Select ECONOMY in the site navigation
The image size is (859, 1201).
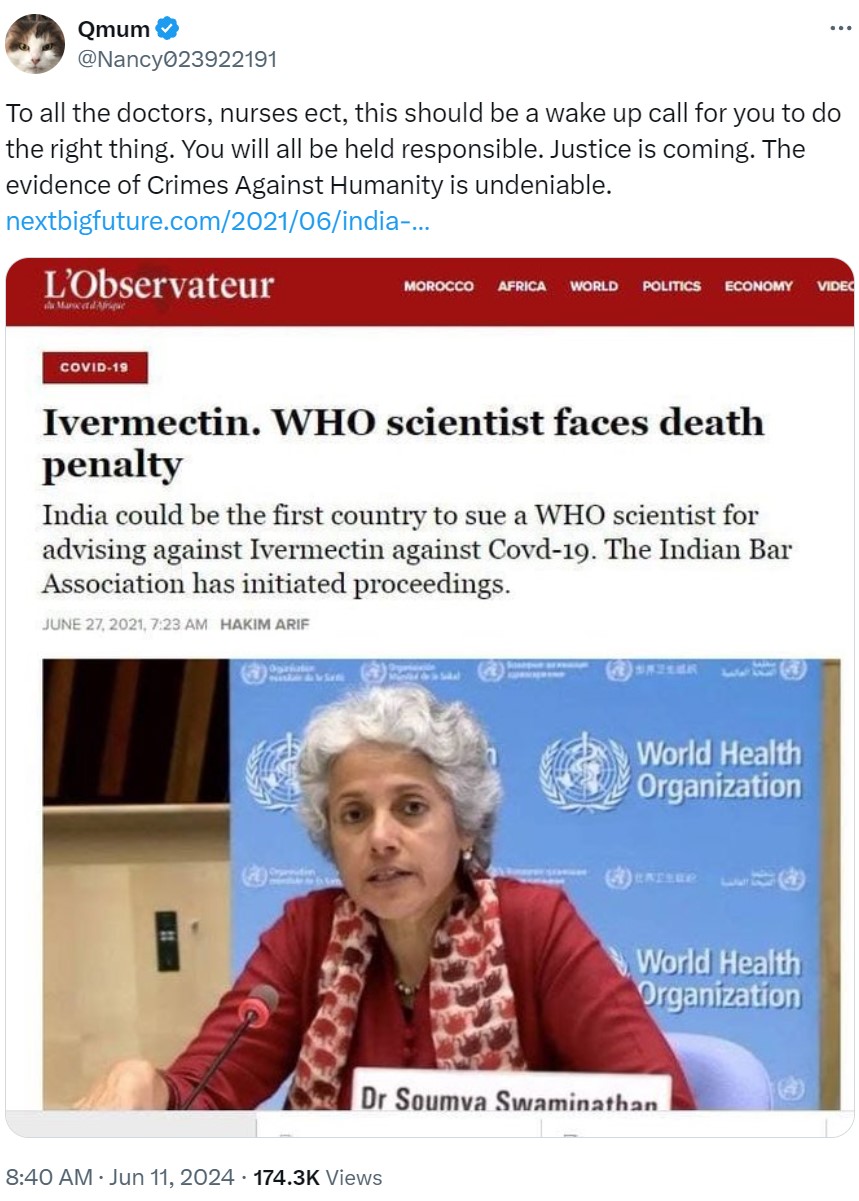(759, 286)
